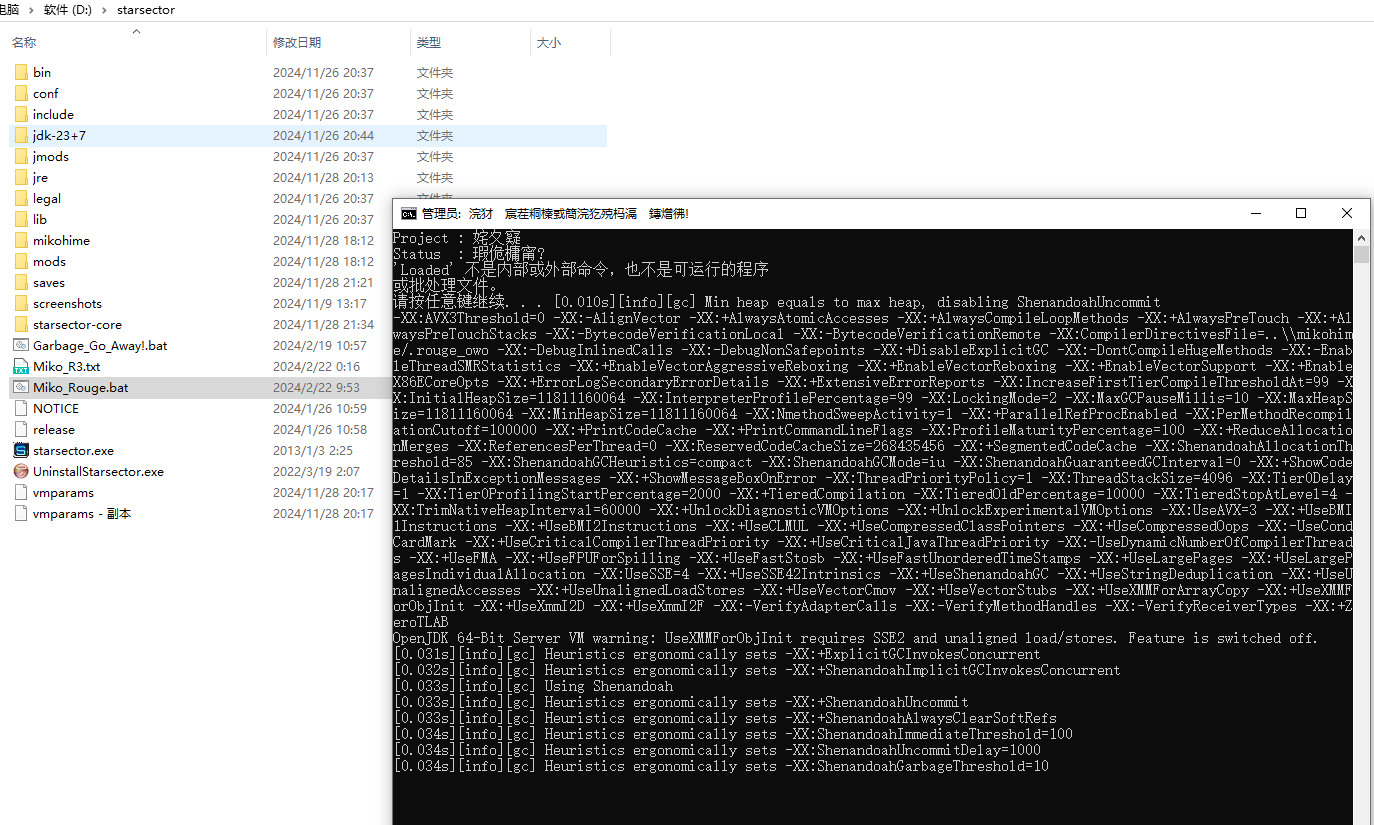Sort by 修改日期 column header
This screenshot has width=1374, height=825.
(297, 43)
